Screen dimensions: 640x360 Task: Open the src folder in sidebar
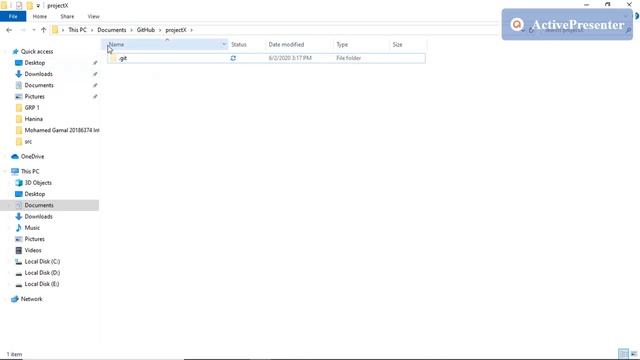(x=28, y=142)
